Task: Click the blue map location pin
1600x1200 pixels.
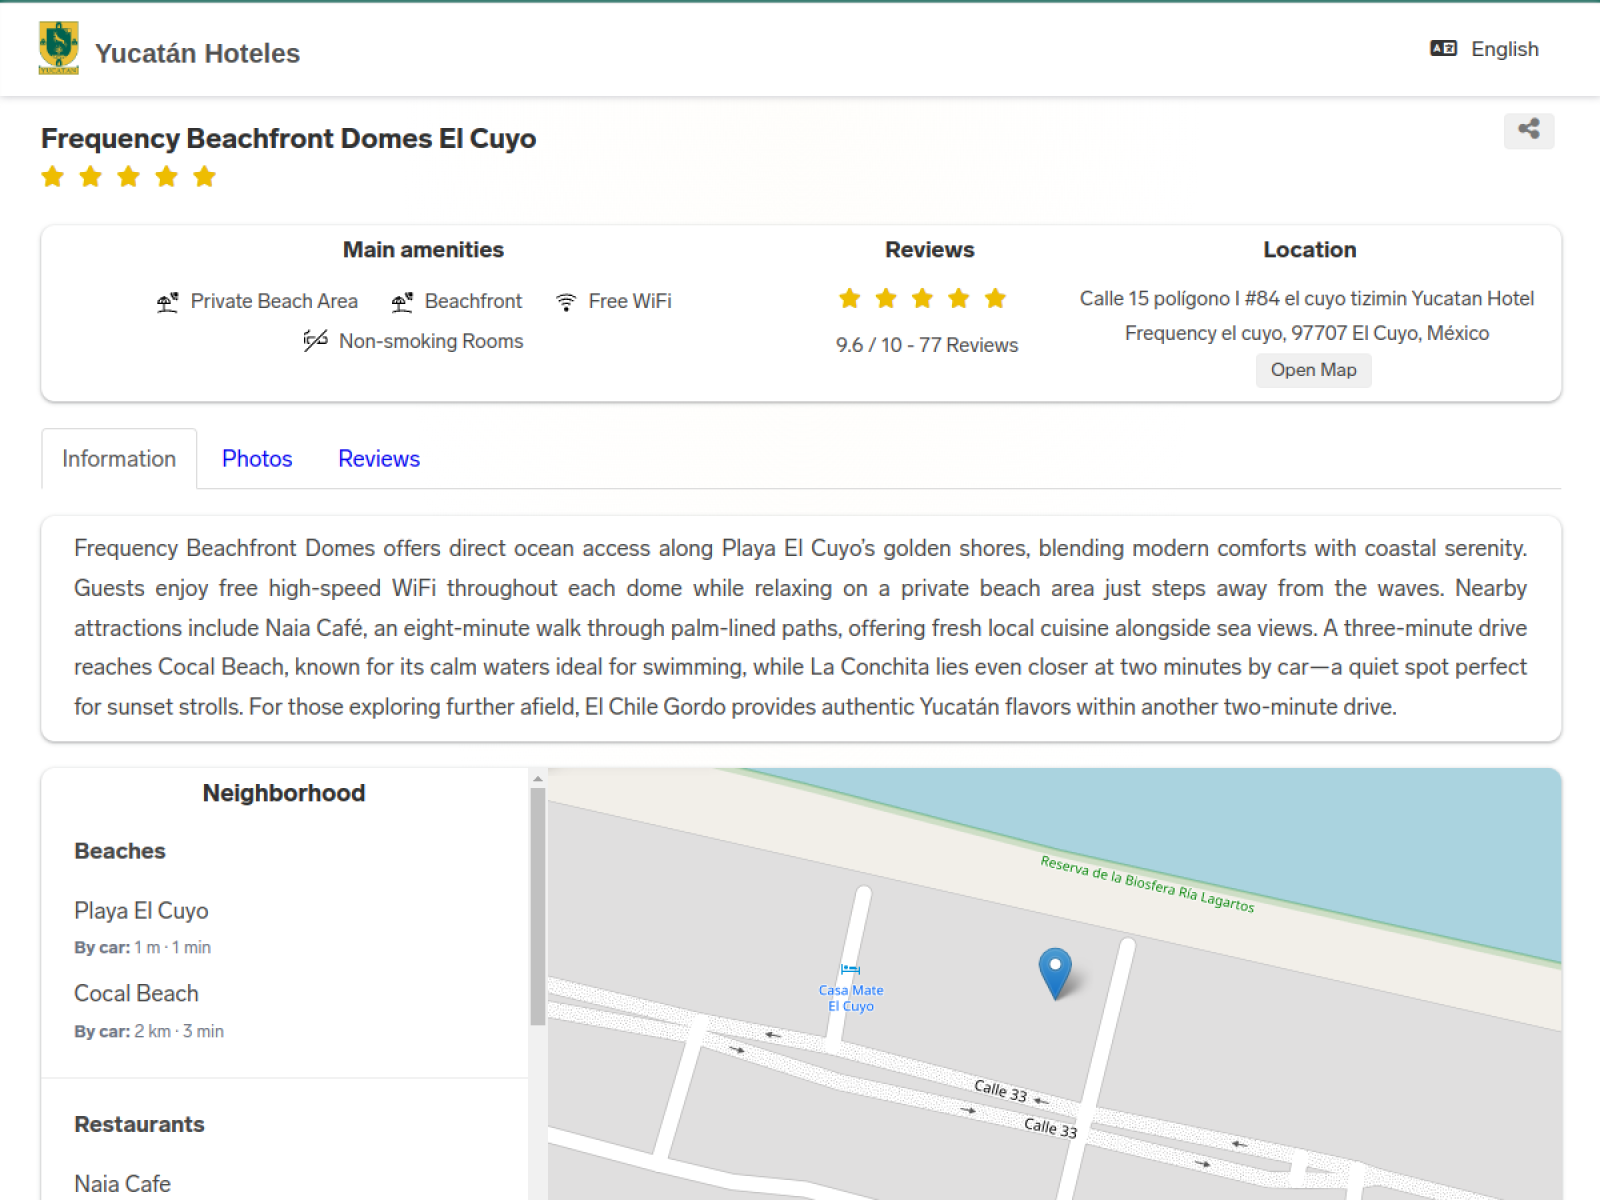Action: pos(1055,974)
